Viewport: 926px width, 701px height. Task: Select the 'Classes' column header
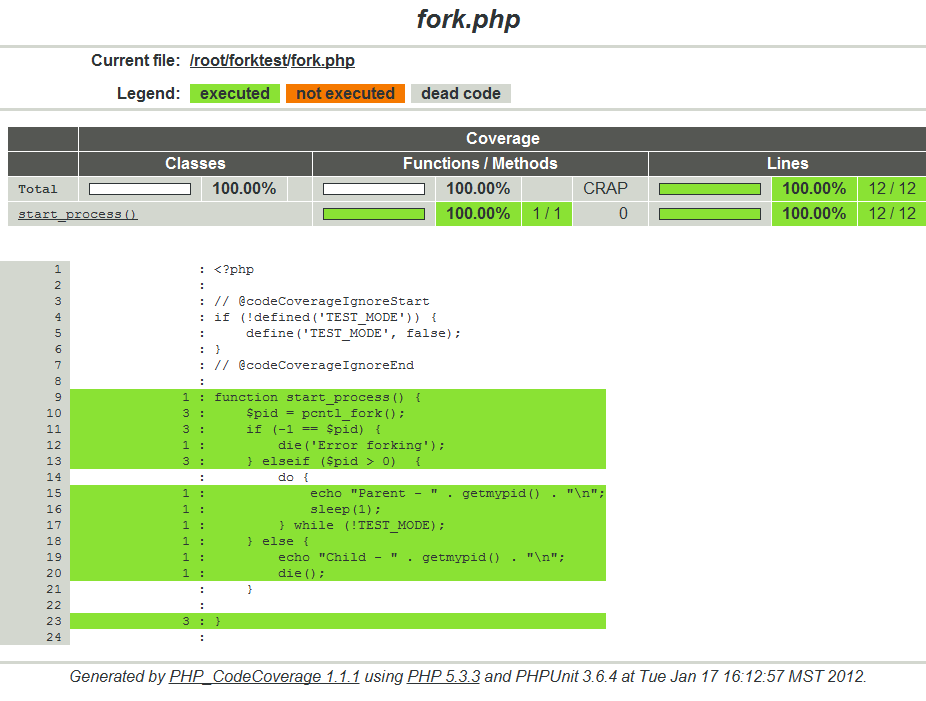point(195,164)
